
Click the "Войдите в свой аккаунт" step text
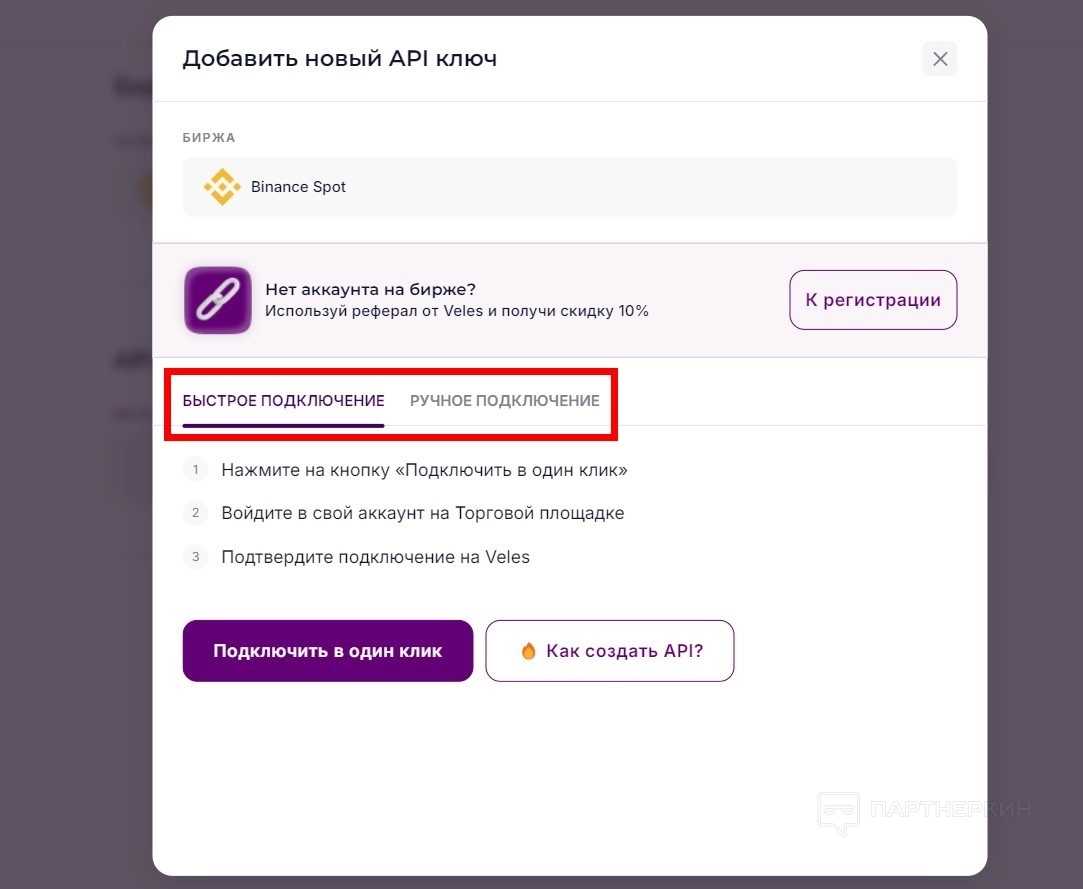tap(422, 513)
